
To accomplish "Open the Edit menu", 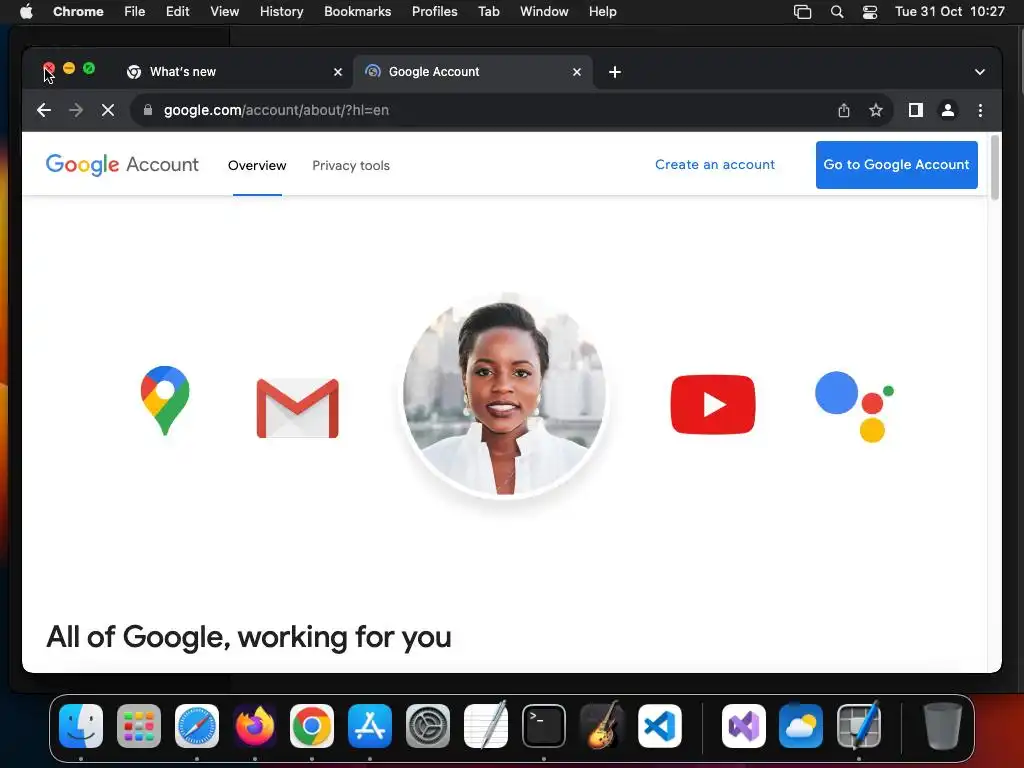I will [178, 11].
